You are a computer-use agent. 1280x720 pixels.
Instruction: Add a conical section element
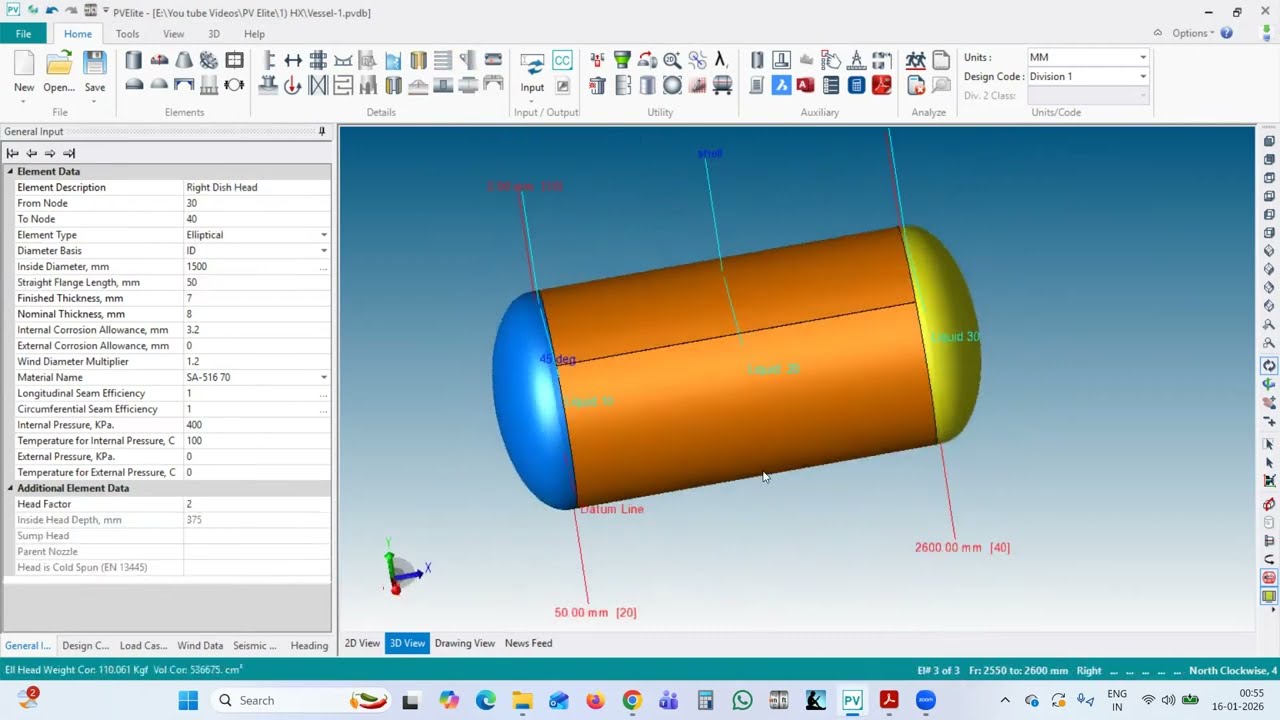click(x=184, y=61)
